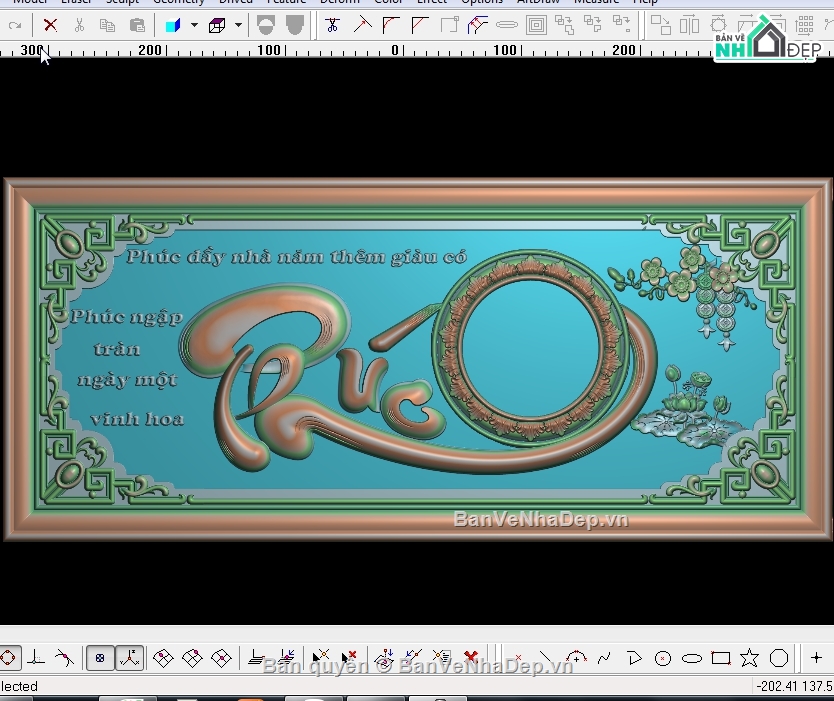
Task: Toggle the pressed axis snap button
Action: (x=130, y=658)
